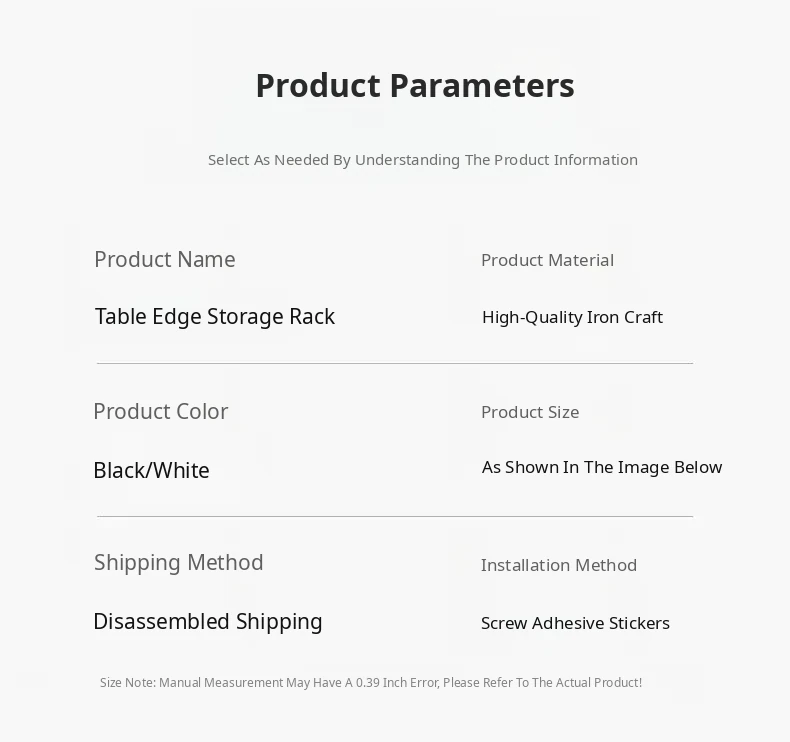Click the word "Product" in the main heading
Viewport: 790px width, 742px height.
(x=318, y=86)
